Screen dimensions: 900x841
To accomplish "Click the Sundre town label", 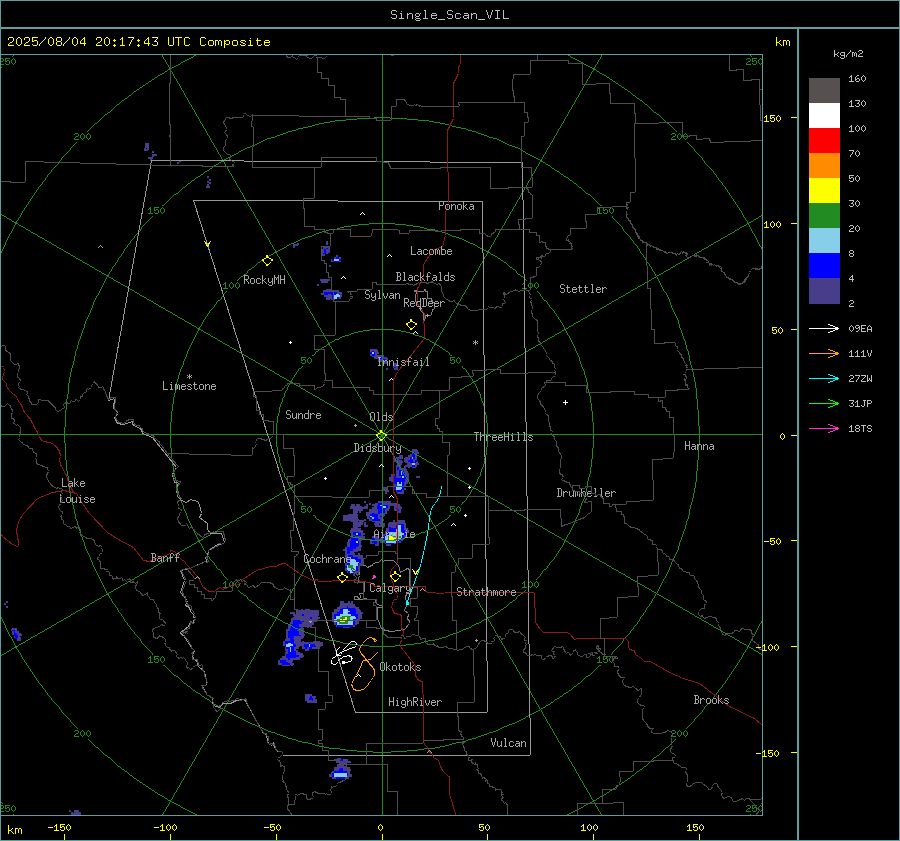I will (x=303, y=414).
